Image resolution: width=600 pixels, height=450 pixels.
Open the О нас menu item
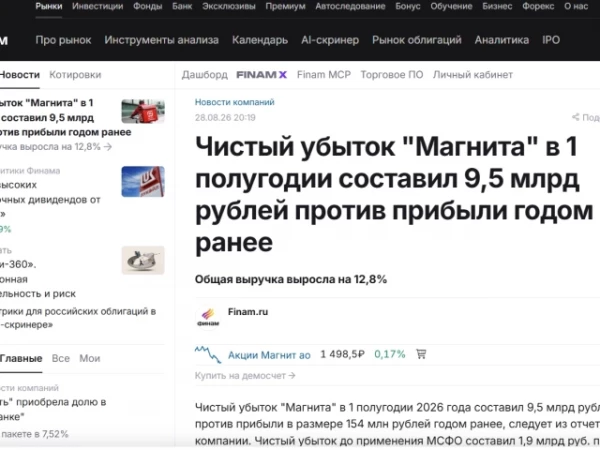(x=576, y=6)
